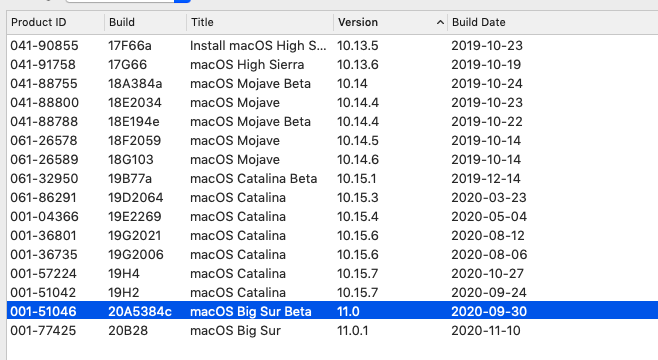Viewport: 658px width, 360px height.
Task: Select build 18G103 cell
Action: [x=131, y=159]
